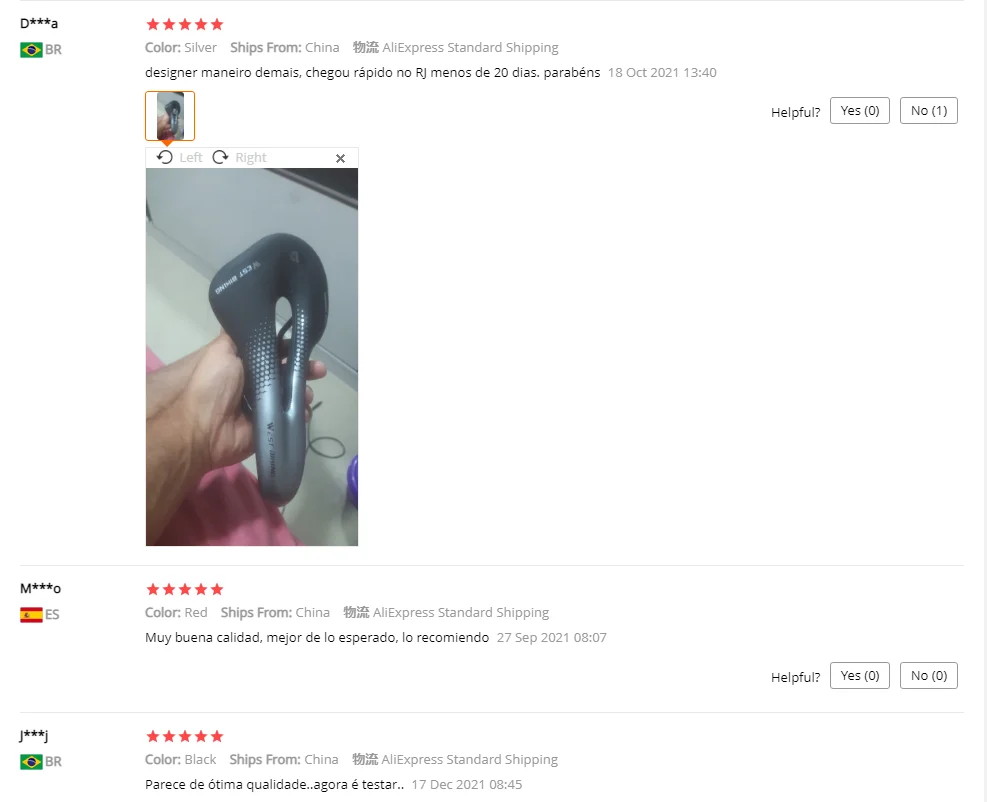Click the Spain flag icon beside M***o
Screen dimensions: 987x802
[31, 615]
